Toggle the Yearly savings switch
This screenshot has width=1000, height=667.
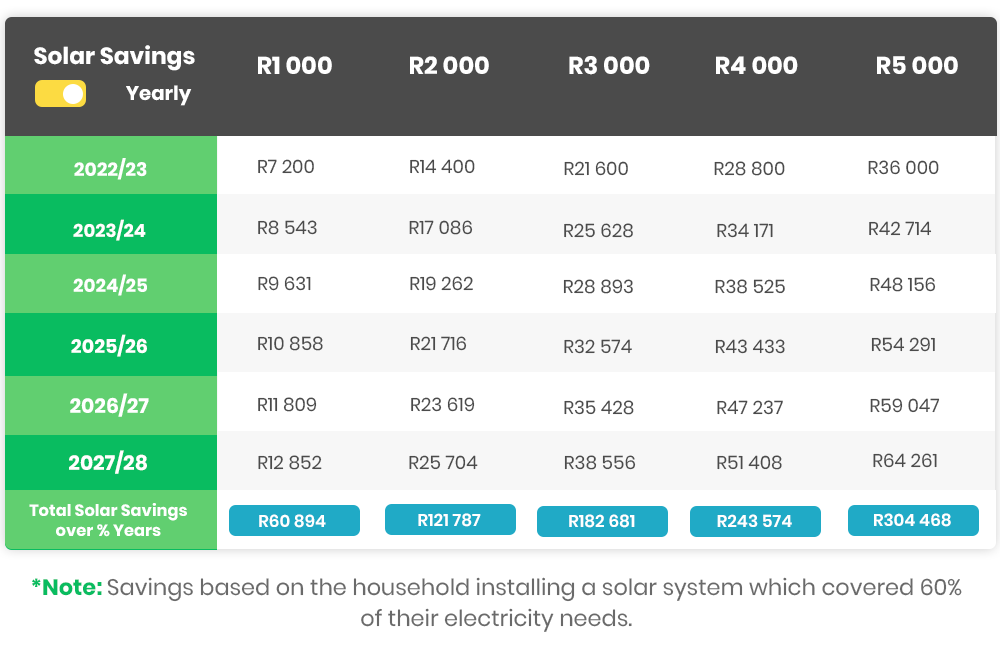(60, 94)
